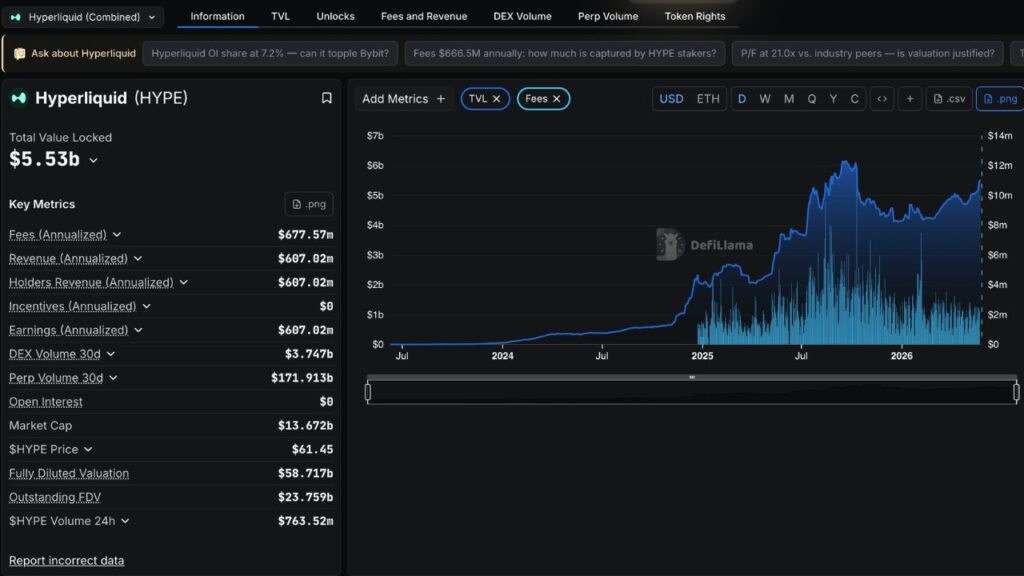
Task: Click Fully Diluted Valuation label
Action: (x=69, y=473)
